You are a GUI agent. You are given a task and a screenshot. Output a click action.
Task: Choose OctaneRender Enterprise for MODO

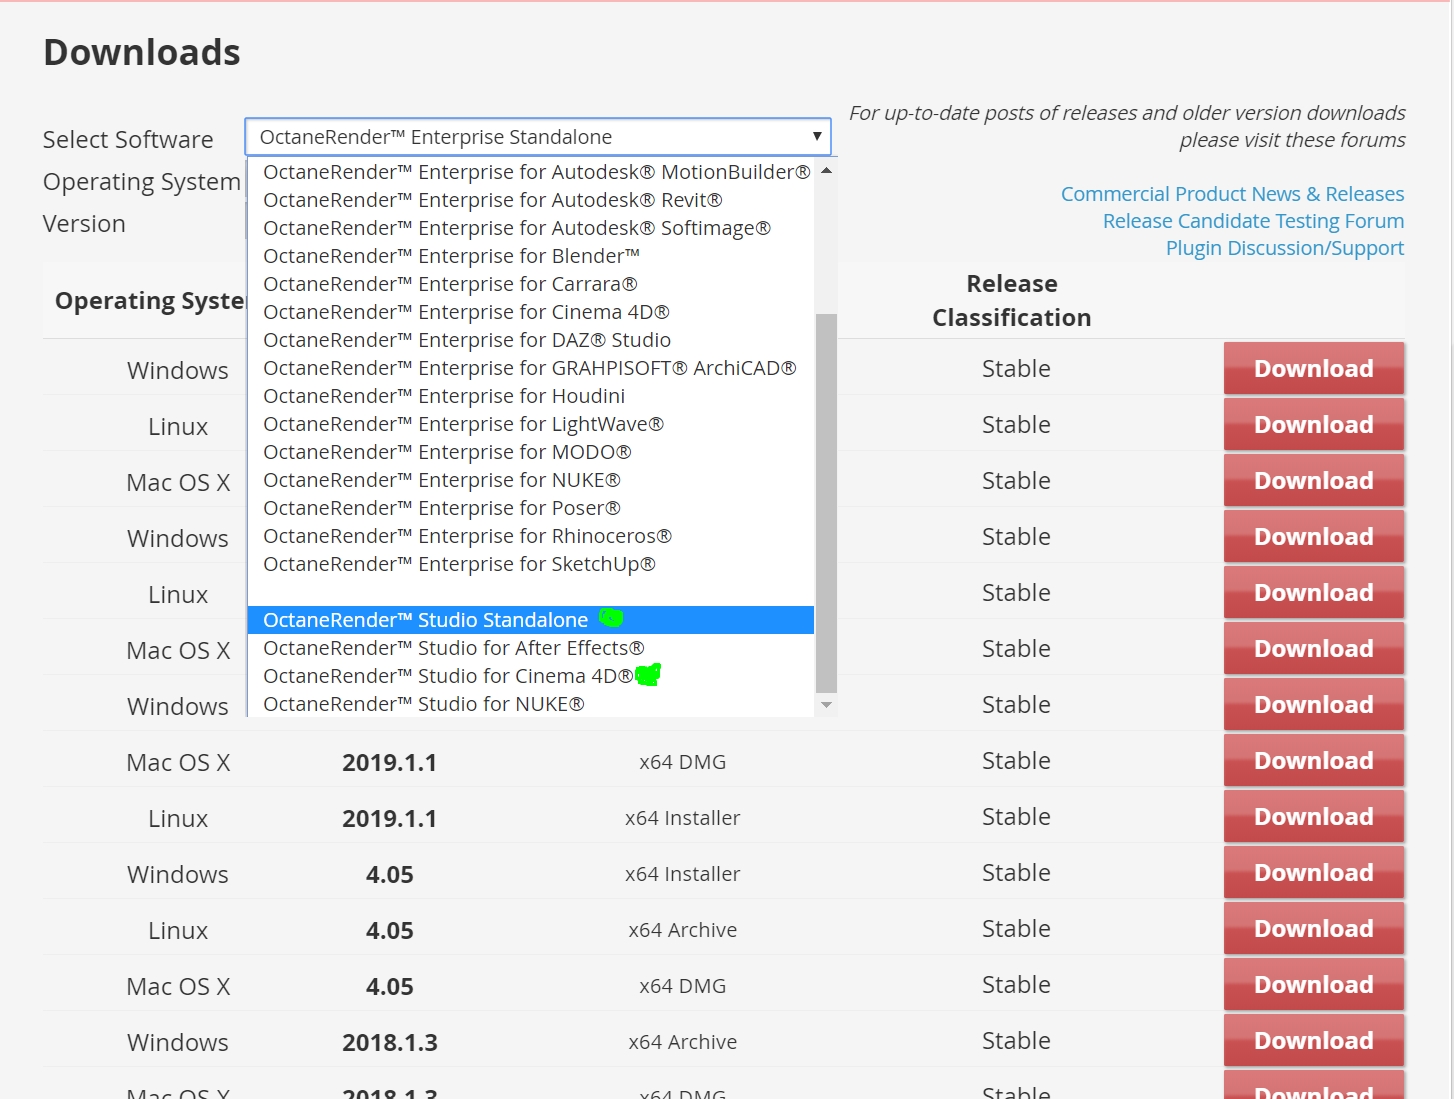(531, 452)
